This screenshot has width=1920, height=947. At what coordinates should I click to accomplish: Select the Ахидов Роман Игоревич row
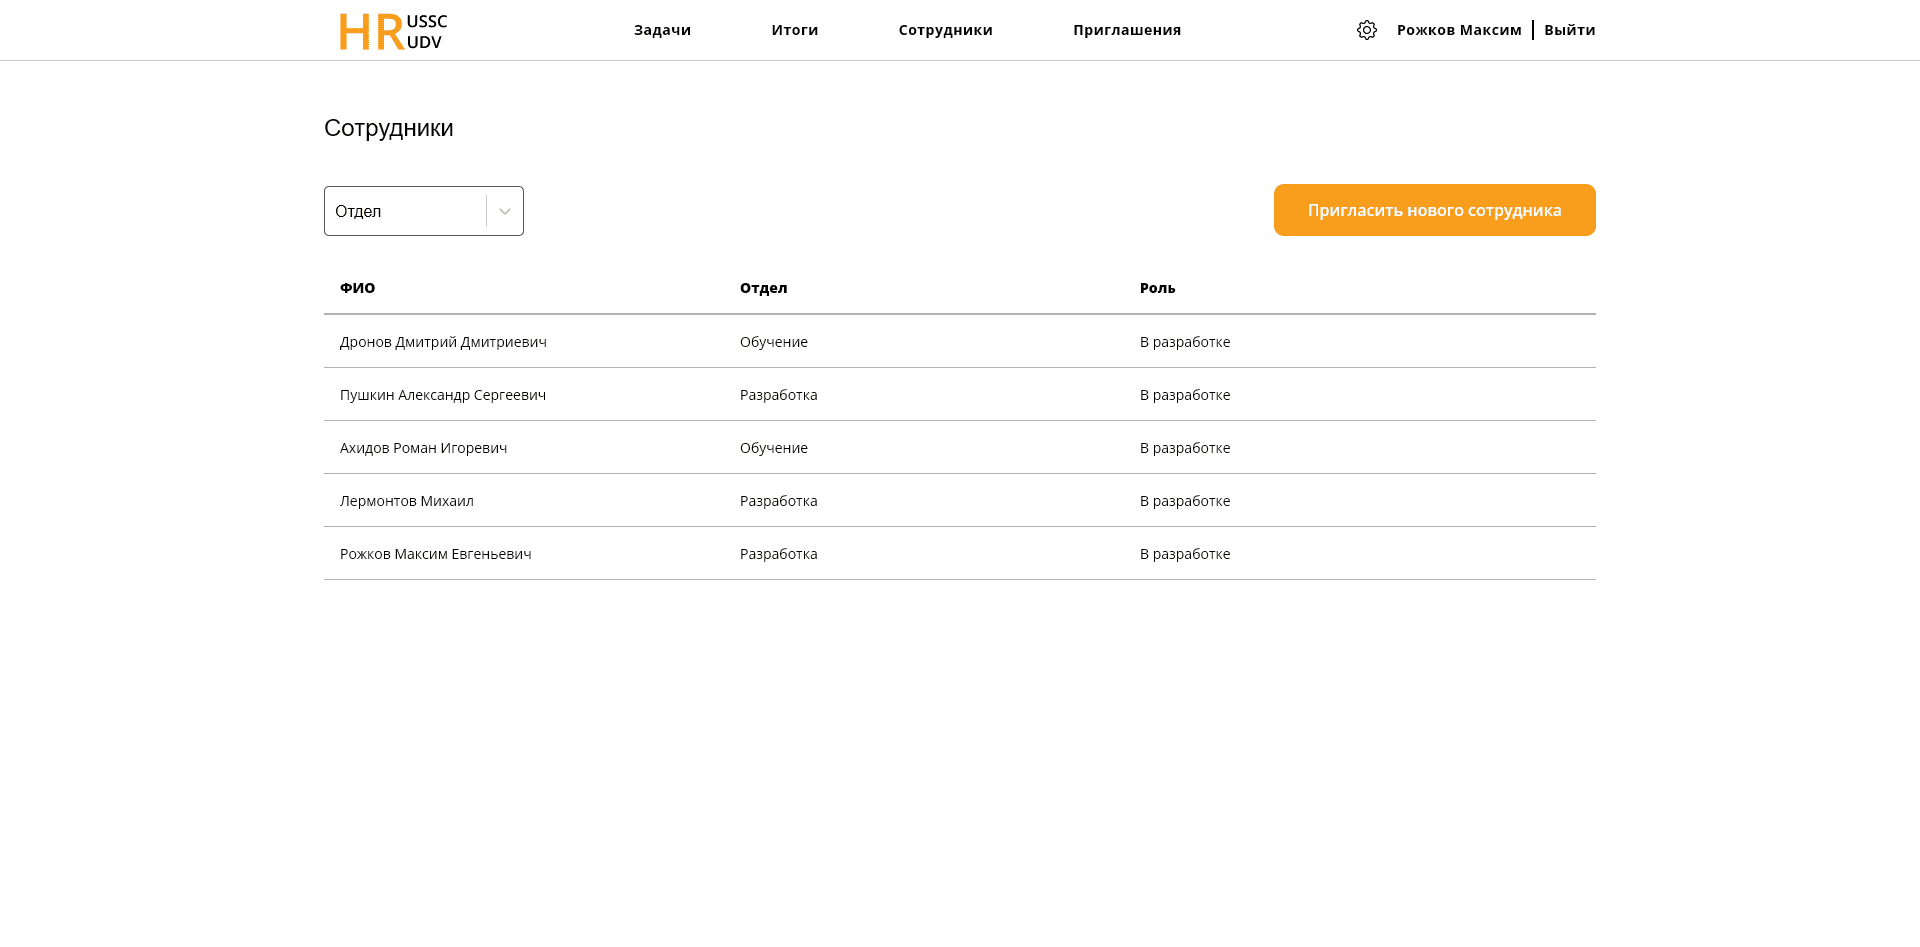coord(423,448)
